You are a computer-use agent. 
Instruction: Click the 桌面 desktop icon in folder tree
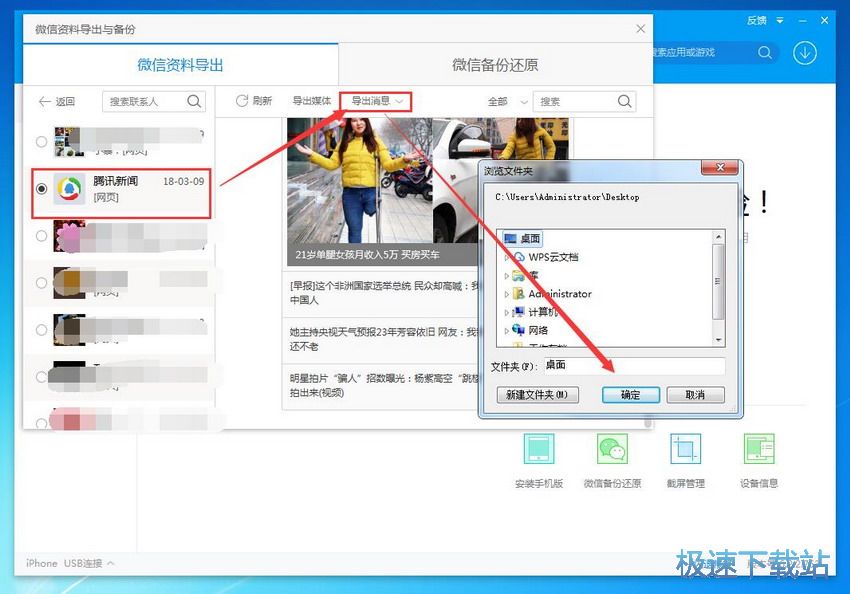pyautogui.click(x=510, y=238)
